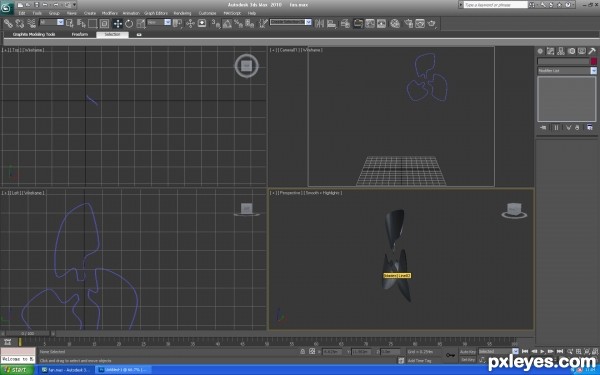Click the Select Object tool

(70, 24)
